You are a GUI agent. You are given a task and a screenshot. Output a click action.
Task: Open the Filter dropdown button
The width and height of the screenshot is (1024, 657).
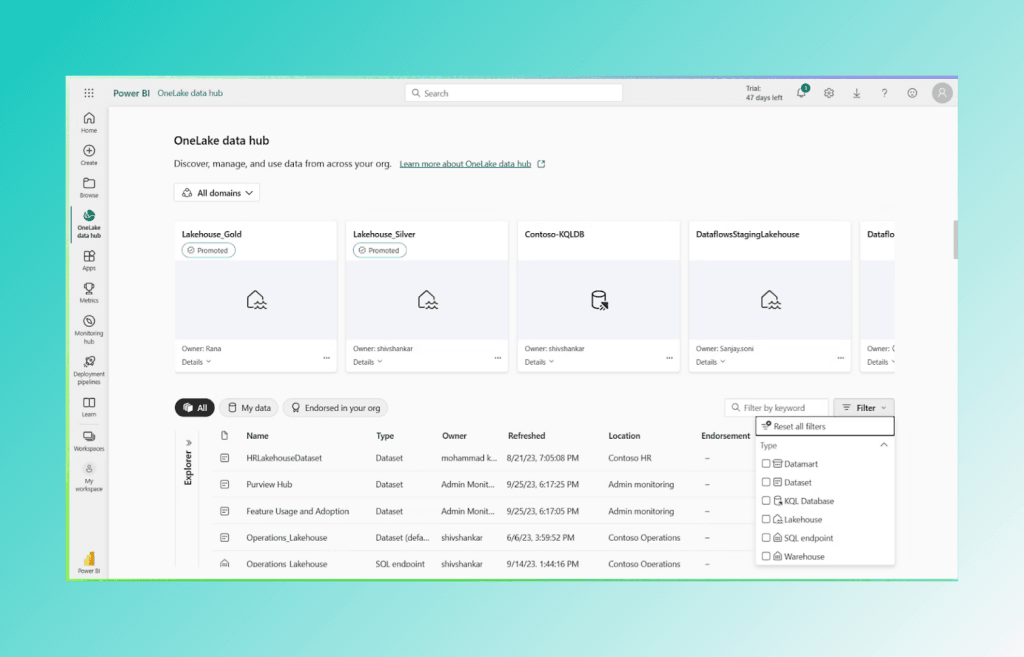pyautogui.click(x=863, y=408)
